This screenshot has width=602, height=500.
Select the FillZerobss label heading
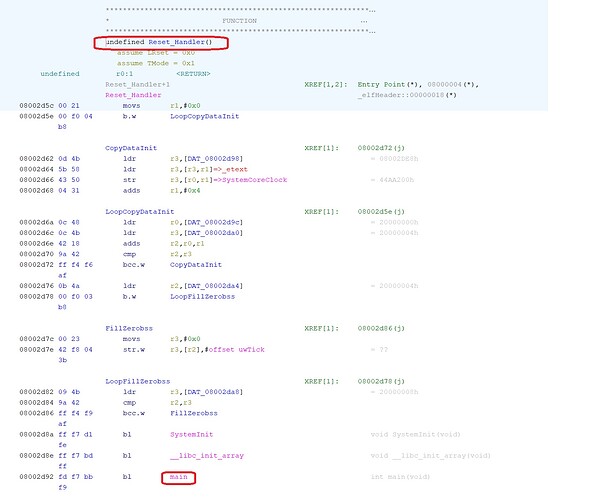(128, 327)
